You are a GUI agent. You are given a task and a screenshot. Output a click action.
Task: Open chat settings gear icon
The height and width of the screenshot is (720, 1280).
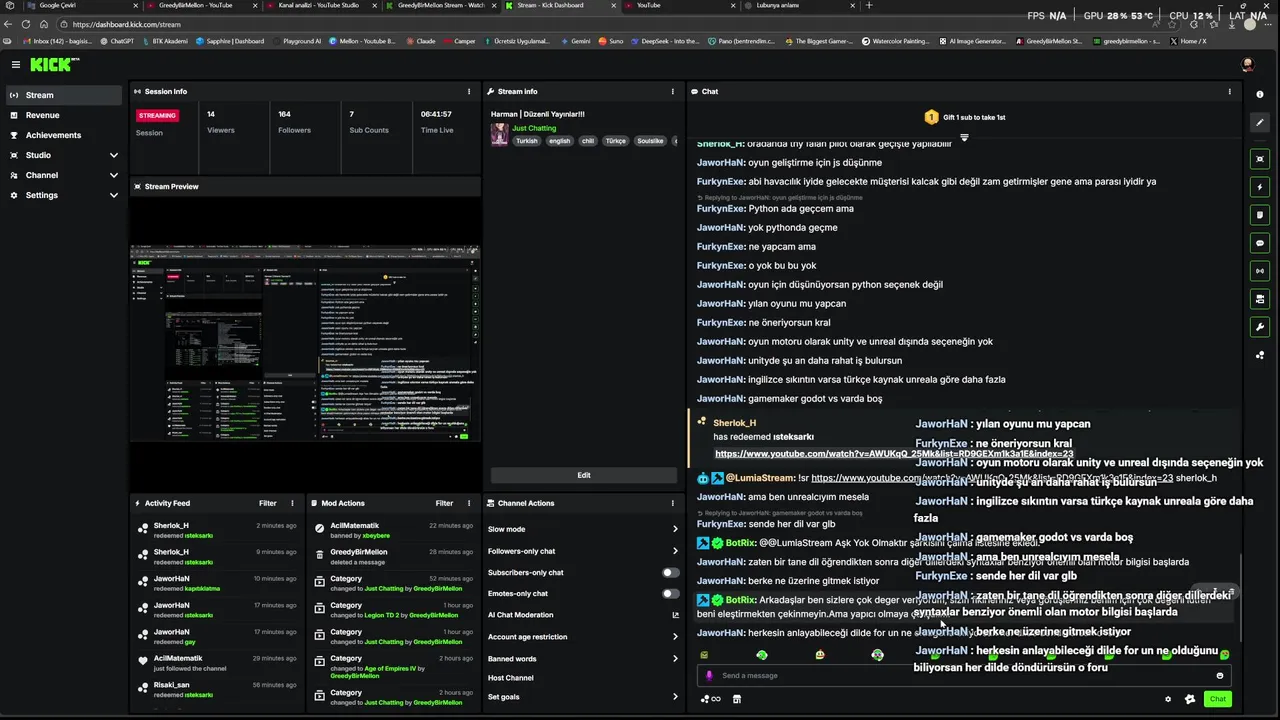coord(1168,700)
